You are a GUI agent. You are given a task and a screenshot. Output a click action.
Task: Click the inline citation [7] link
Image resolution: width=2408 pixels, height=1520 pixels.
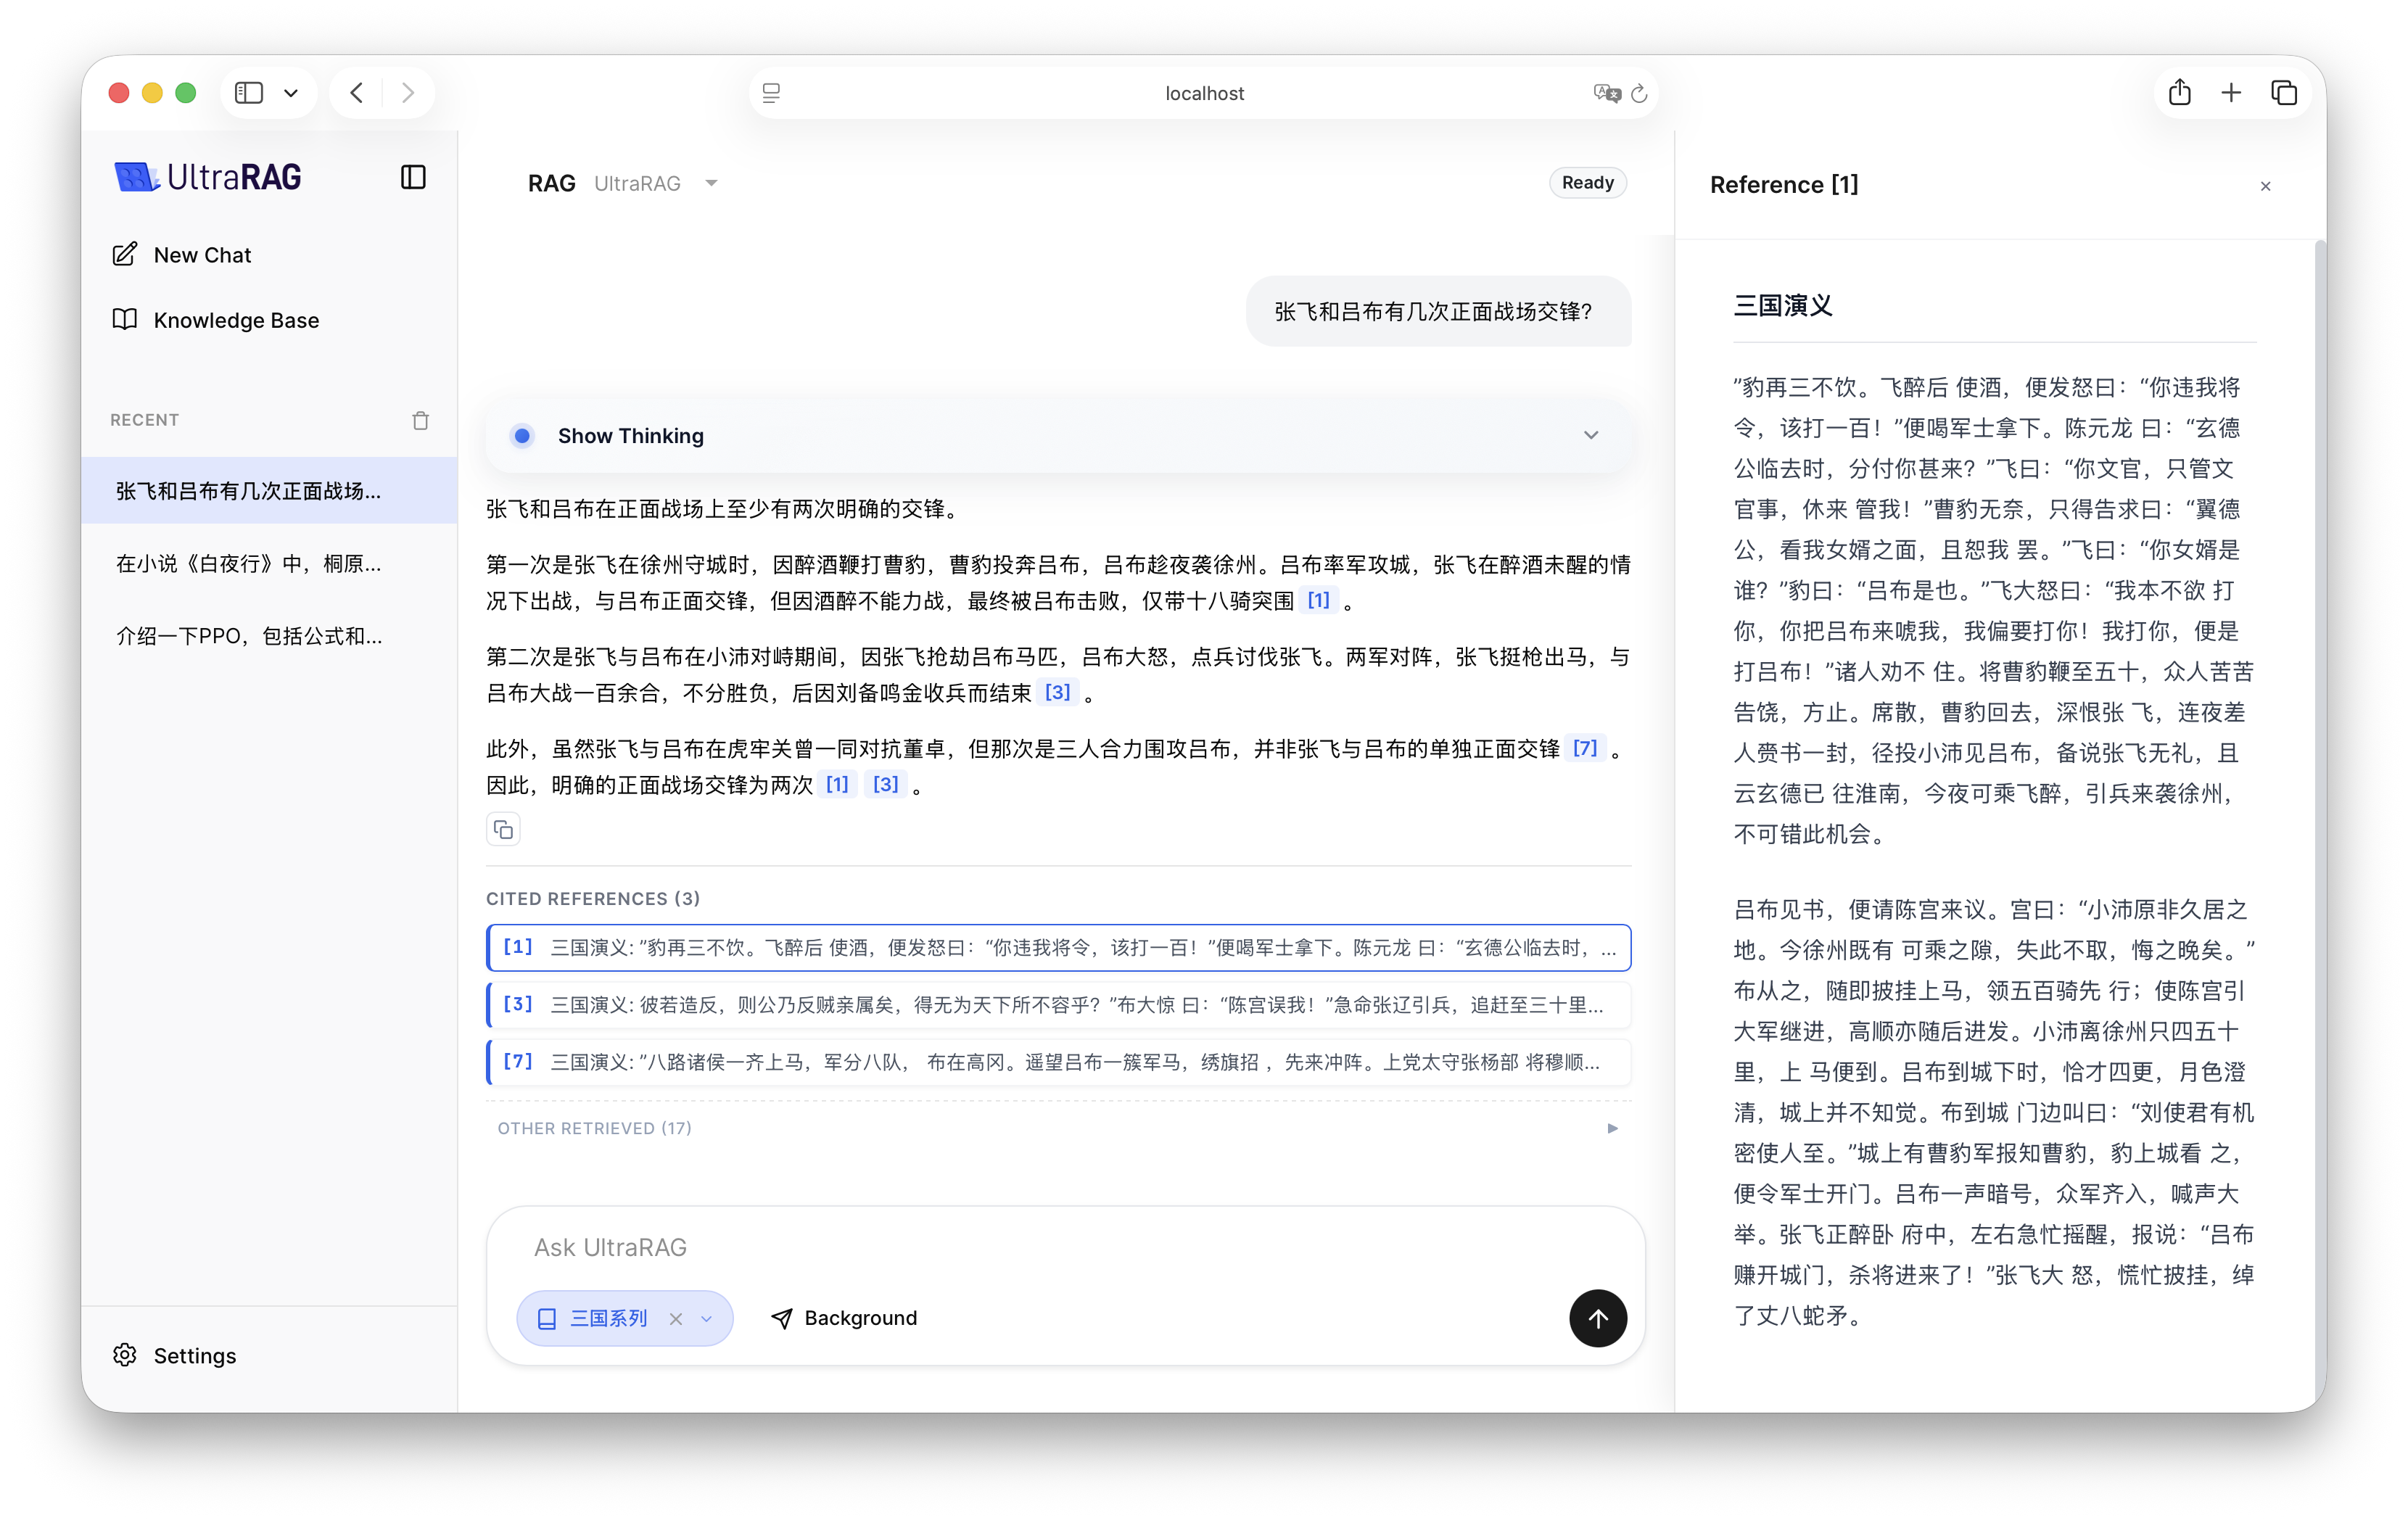click(1584, 748)
